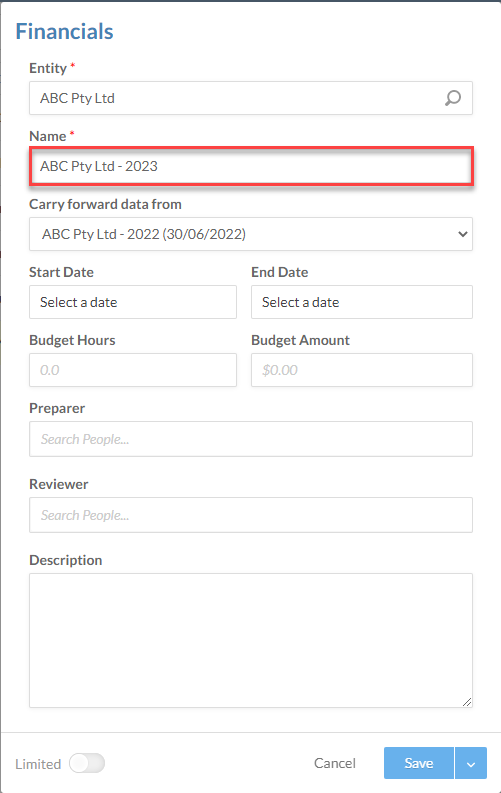501x793 pixels.
Task: Click the blue Save button
Action: 419,763
